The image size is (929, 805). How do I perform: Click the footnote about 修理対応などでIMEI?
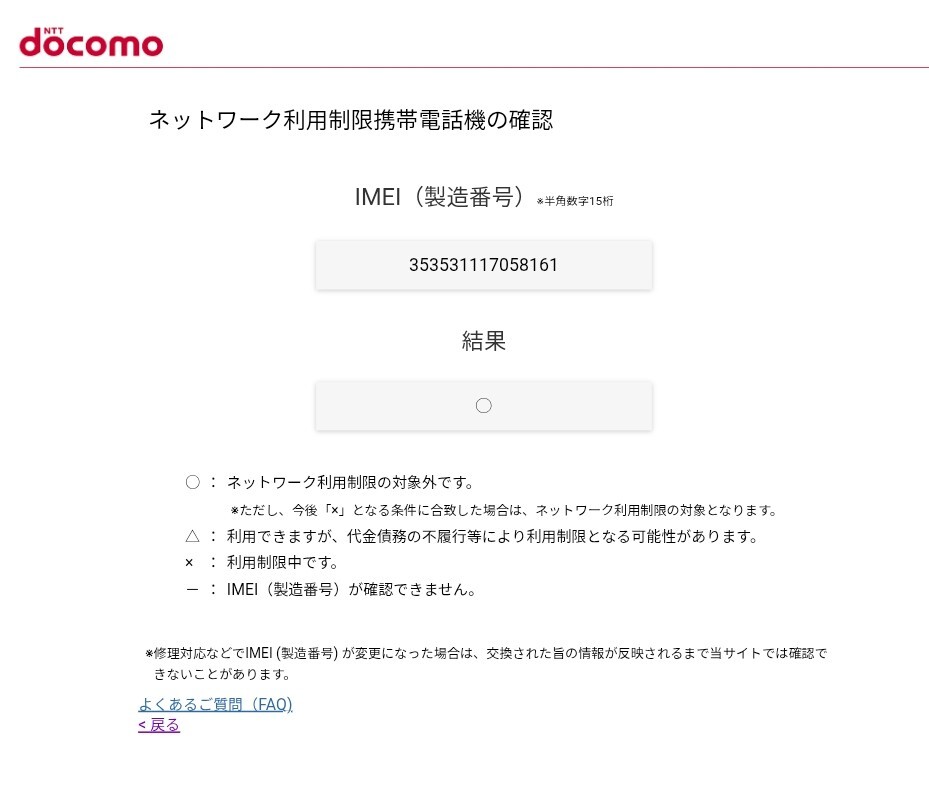[x=486, y=663]
